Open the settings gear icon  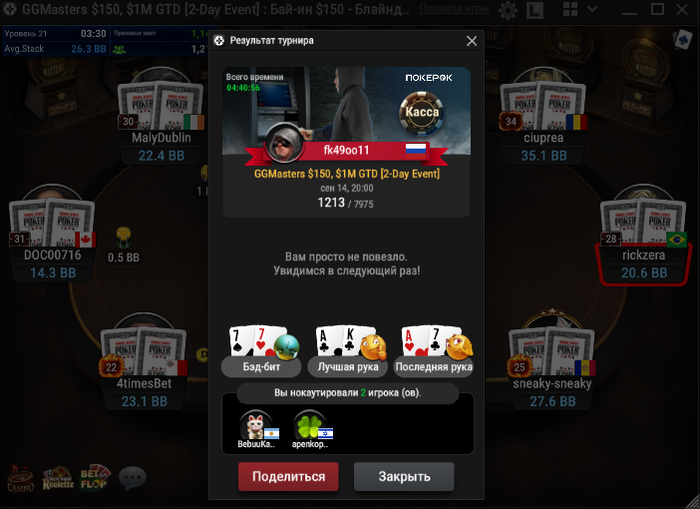[x=508, y=10]
